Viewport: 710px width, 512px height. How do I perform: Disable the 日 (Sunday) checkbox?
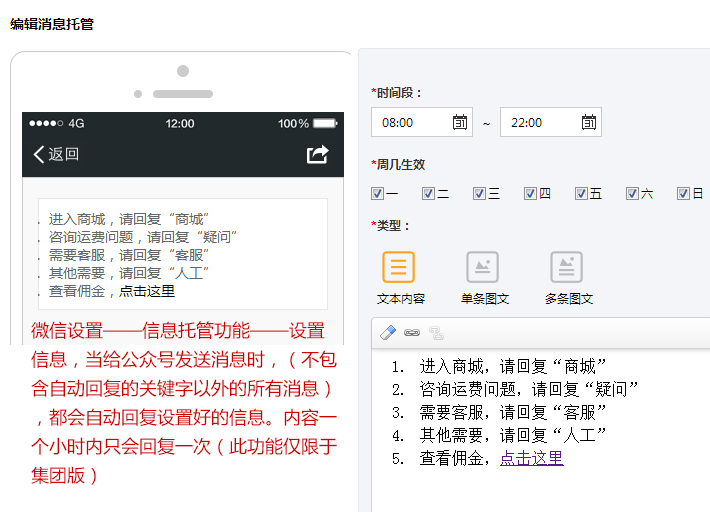pyautogui.click(x=684, y=194)
